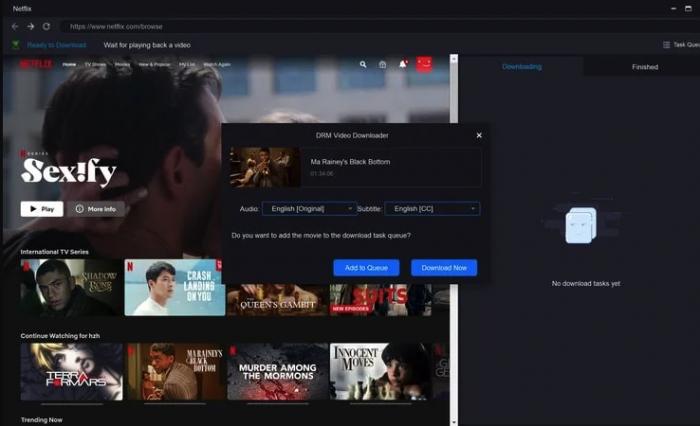700x426 pixels.
Task: Click the Innocent Moves progress bar
Action: [x=380, y=404]
